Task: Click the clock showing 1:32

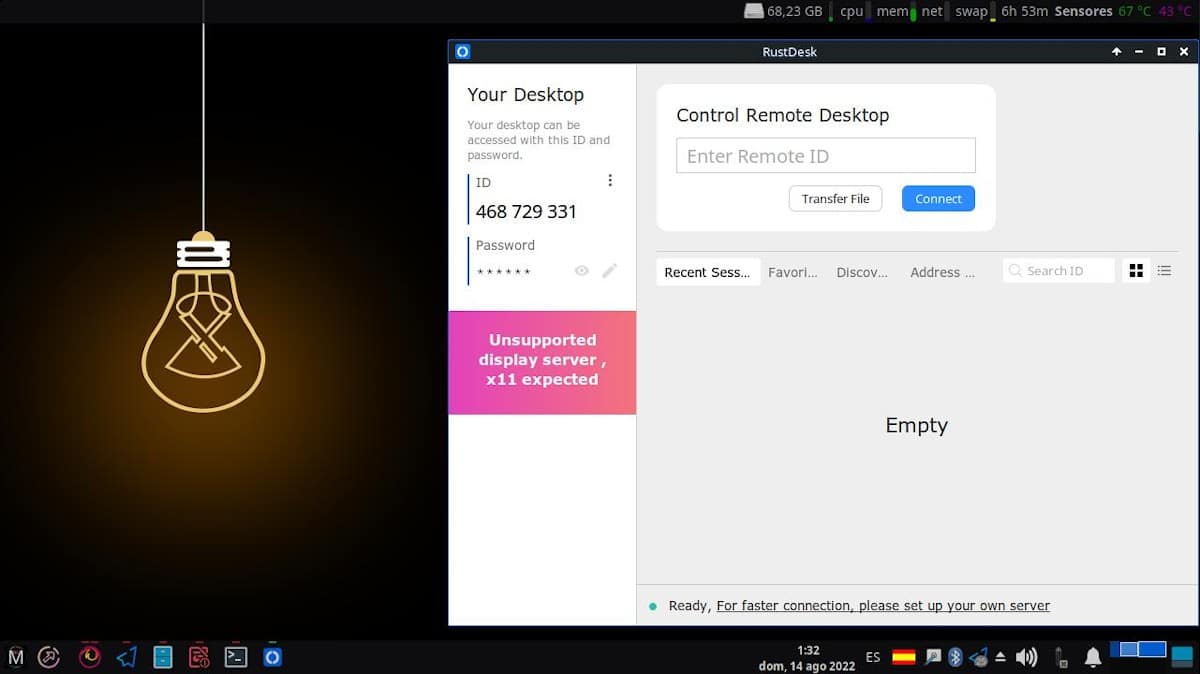Action: 808,650
